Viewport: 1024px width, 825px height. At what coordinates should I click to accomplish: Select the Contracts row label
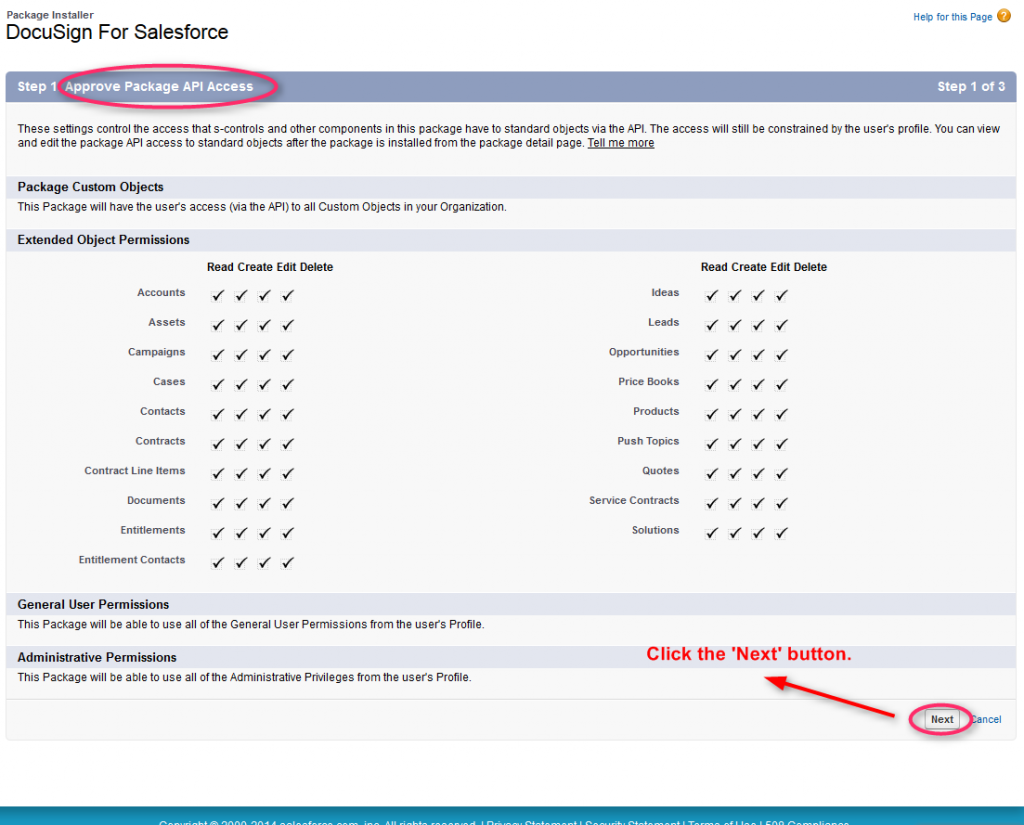tap(160, 441)
